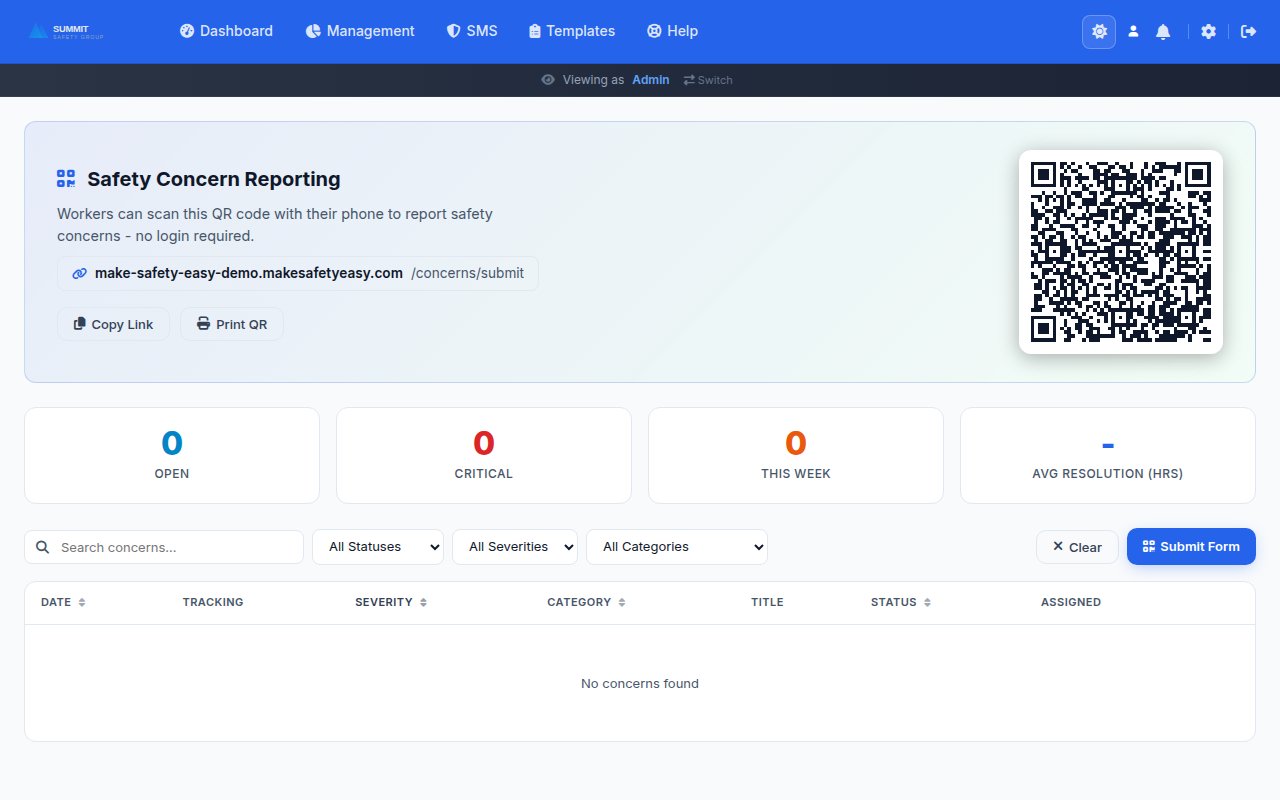Click the Search concerns input field

coord(164,547)
